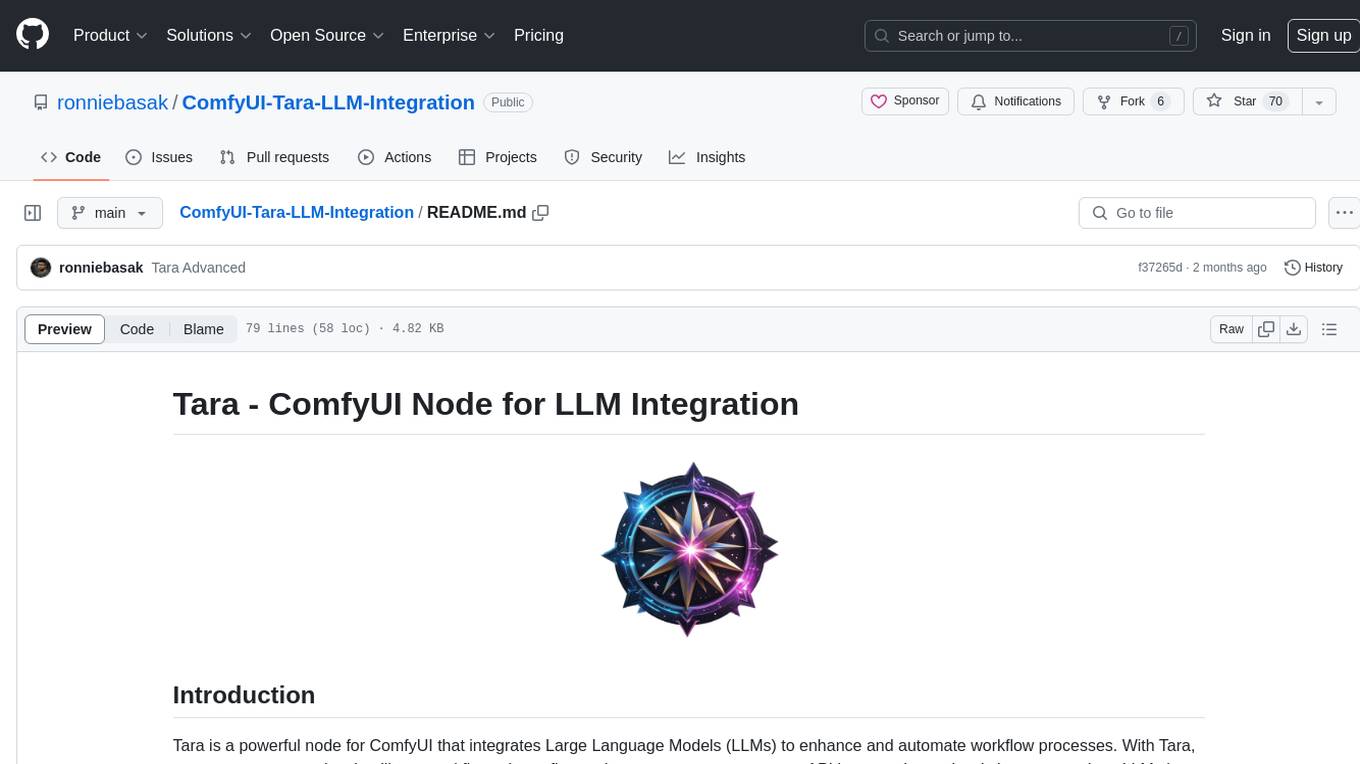1360x764 pixels.
Task: Open ComfyUI-Tara-LLM-Integration repository title link
Action: [x=328, y=102]
